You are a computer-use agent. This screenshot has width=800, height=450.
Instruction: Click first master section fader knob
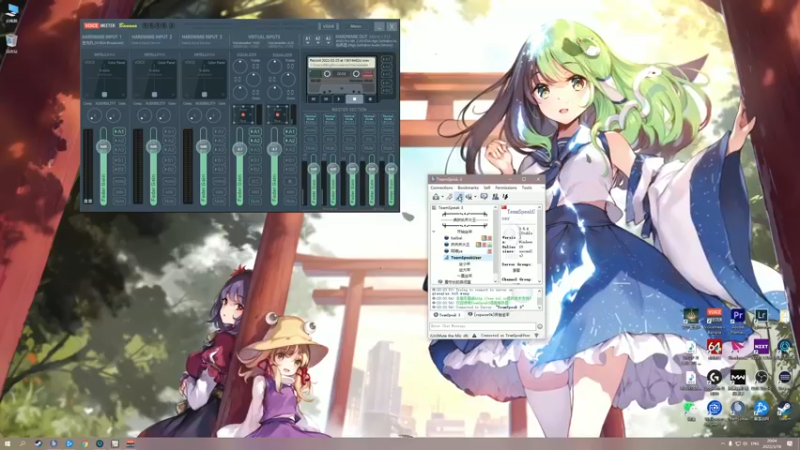[x=313, y=168]
